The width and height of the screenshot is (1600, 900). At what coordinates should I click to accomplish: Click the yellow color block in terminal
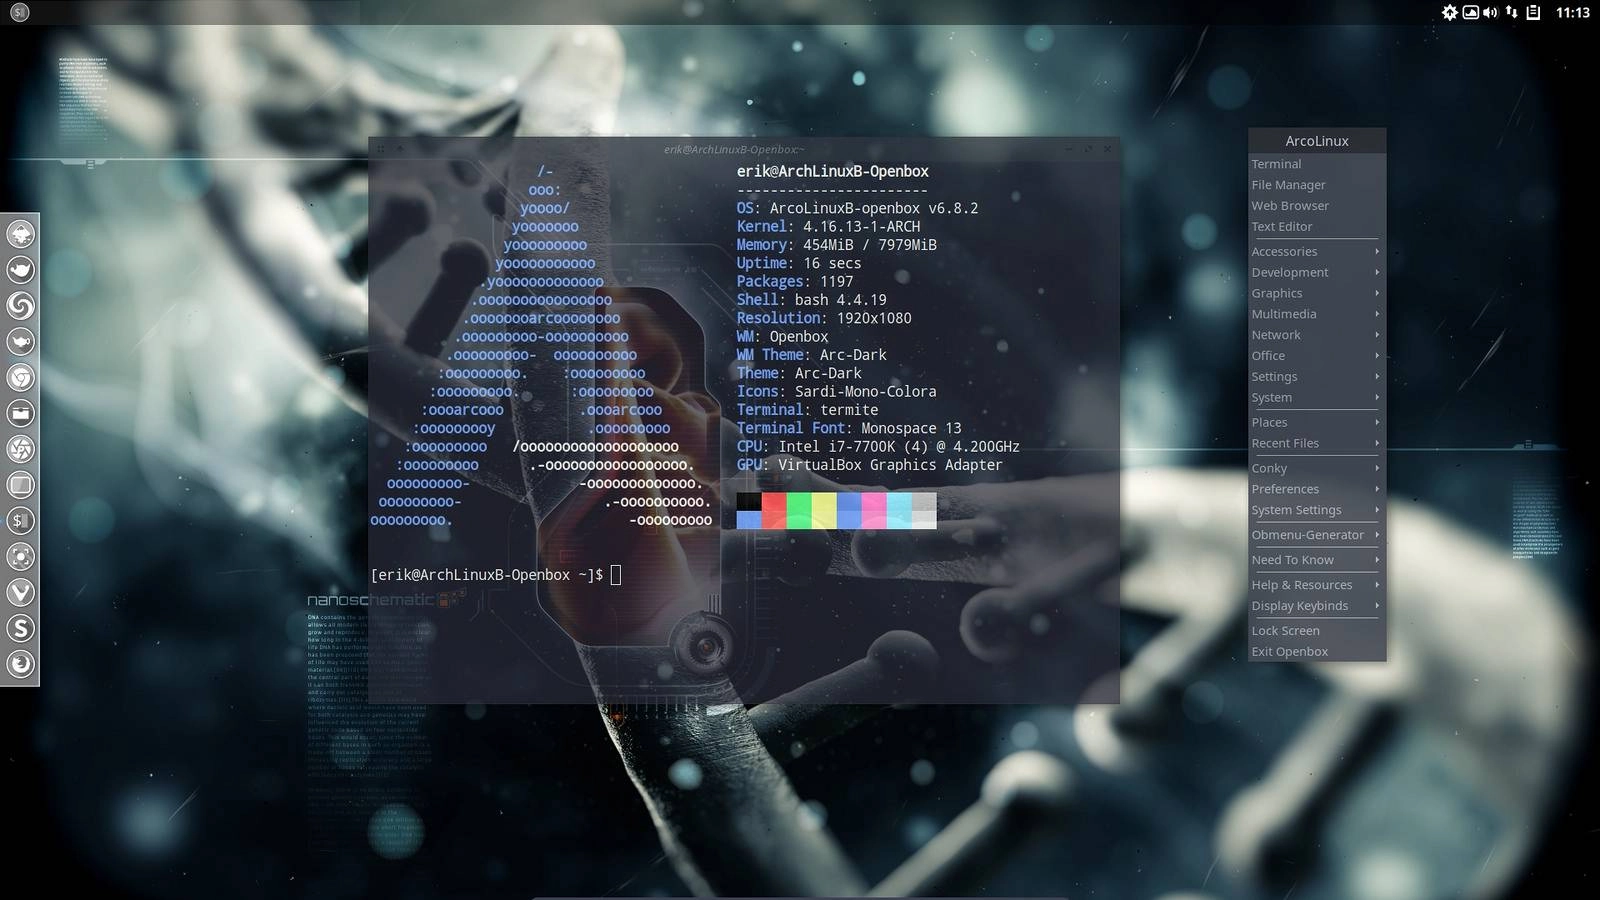(824, 510)
